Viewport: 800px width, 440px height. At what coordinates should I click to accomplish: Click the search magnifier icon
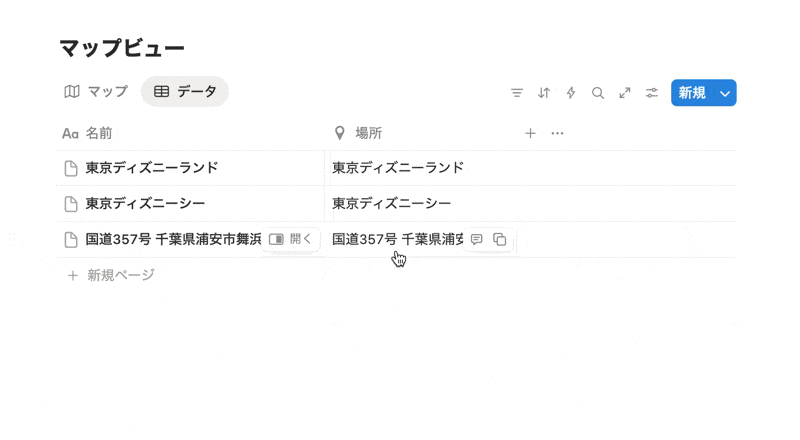click(x=598, y=93)
